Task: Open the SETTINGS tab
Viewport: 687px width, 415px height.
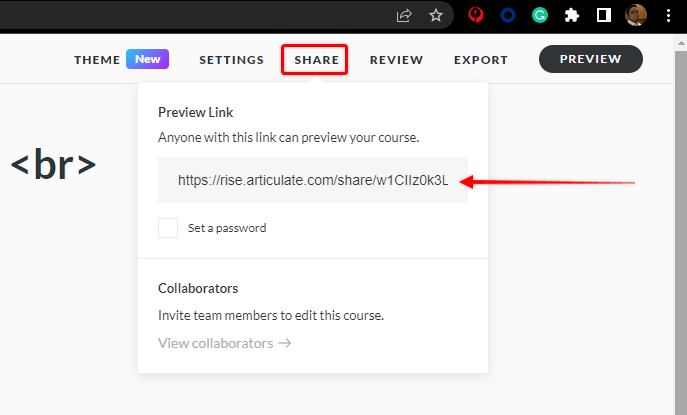Action: [231, 60]
